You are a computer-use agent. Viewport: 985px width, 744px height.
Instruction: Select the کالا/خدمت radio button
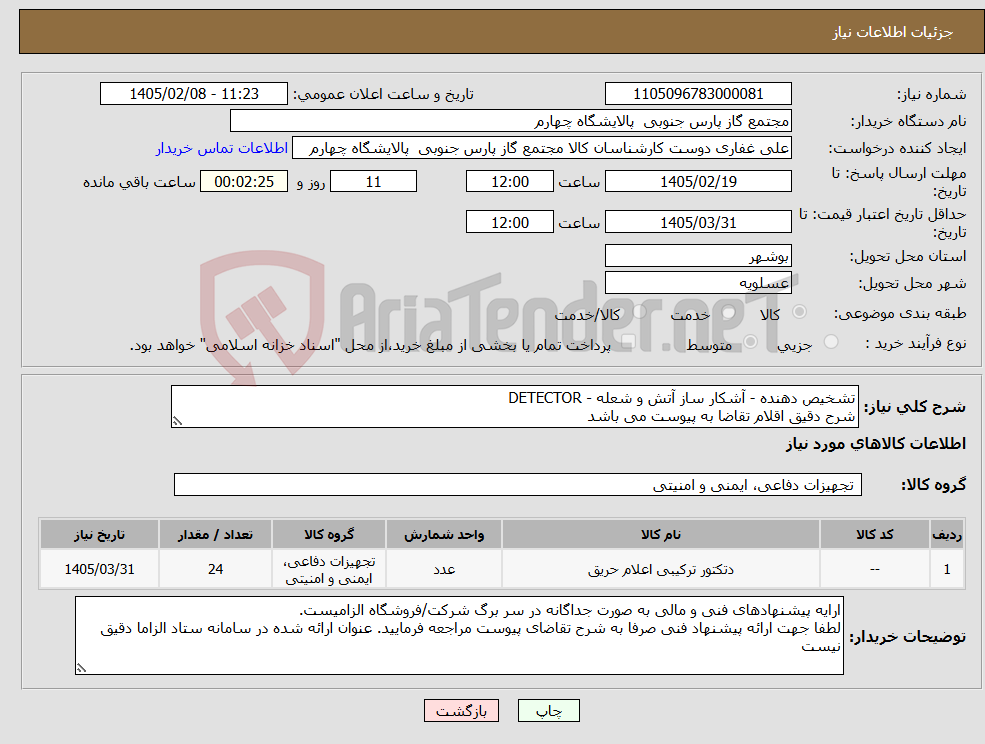pyautogui.click(x=639, y=312)
